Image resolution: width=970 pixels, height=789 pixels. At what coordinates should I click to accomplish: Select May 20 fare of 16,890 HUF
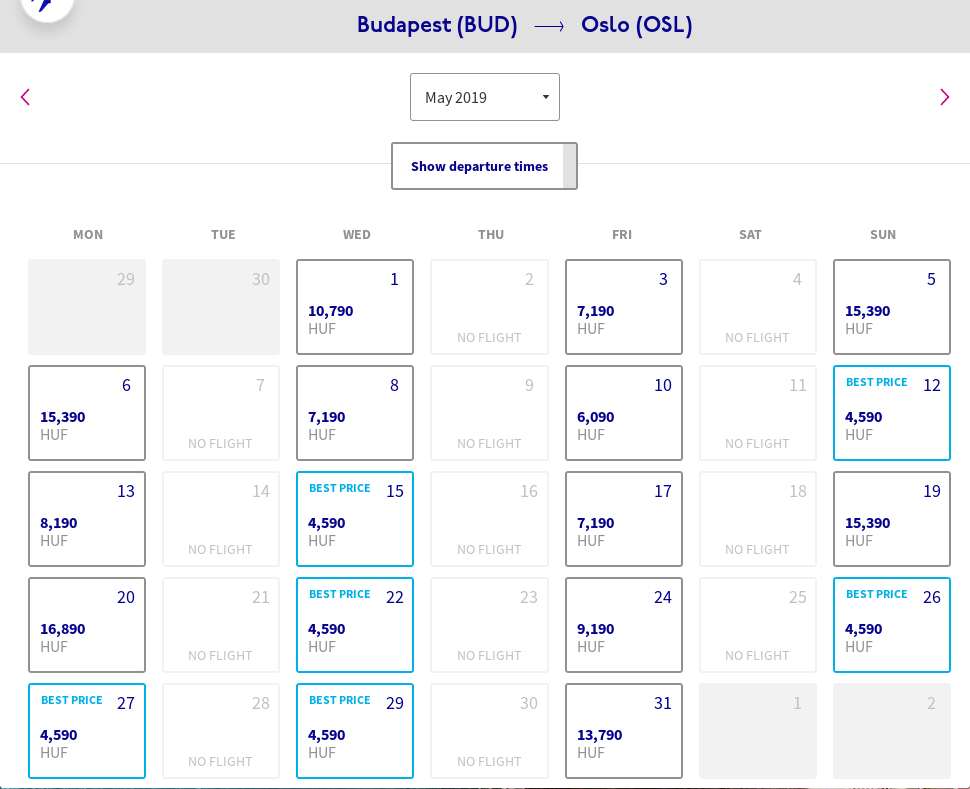(87, 625)
